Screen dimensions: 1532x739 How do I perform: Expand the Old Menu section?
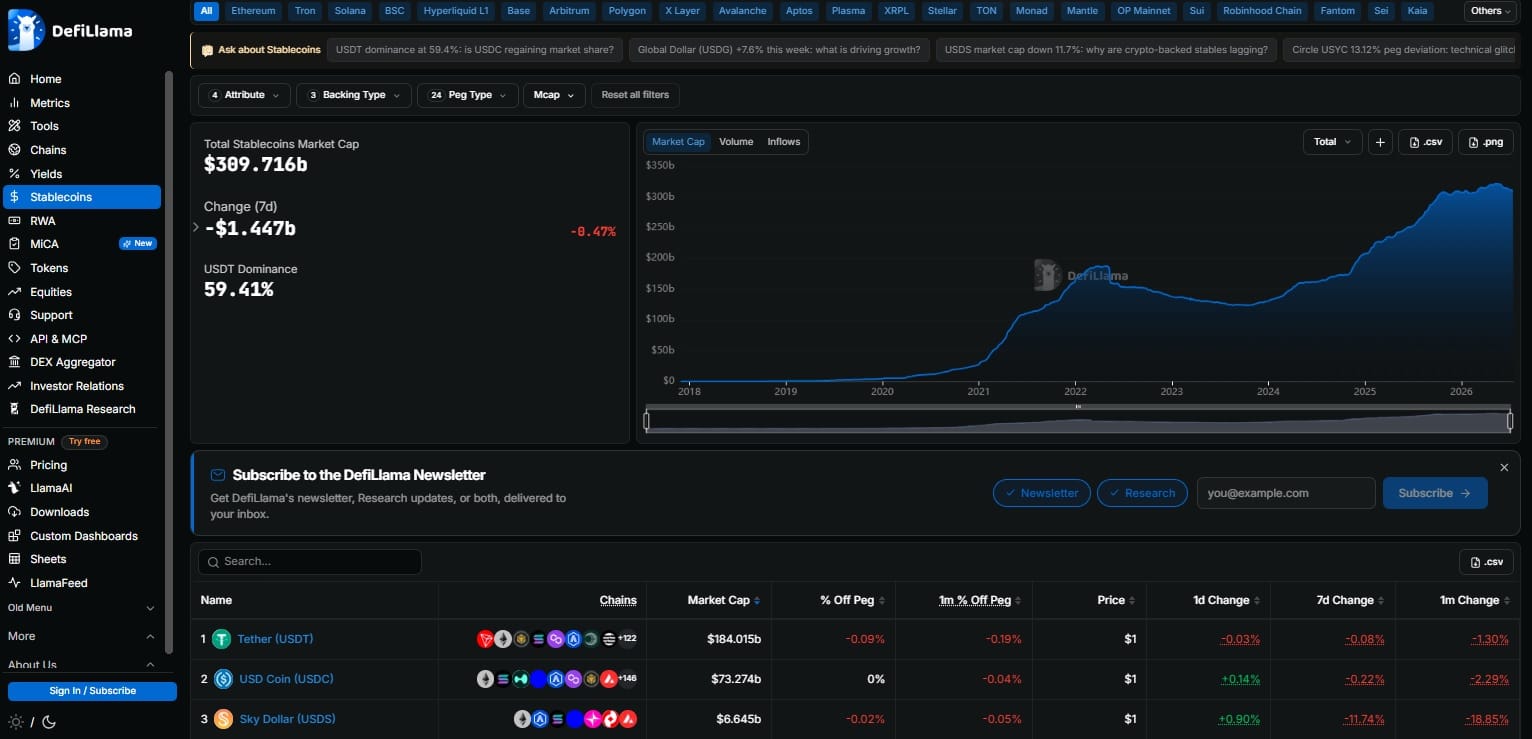[x=82, y=608]
